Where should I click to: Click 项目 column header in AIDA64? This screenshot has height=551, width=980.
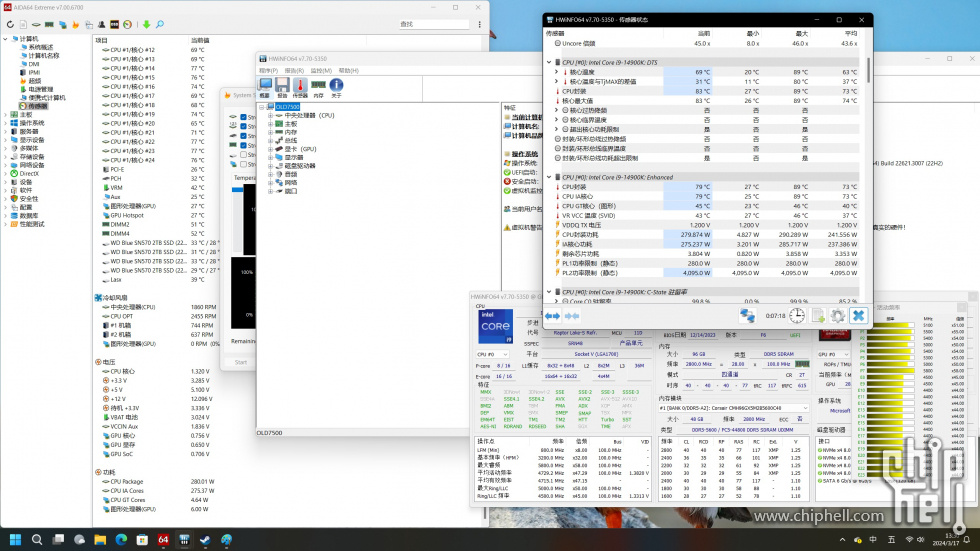(102, 40)
